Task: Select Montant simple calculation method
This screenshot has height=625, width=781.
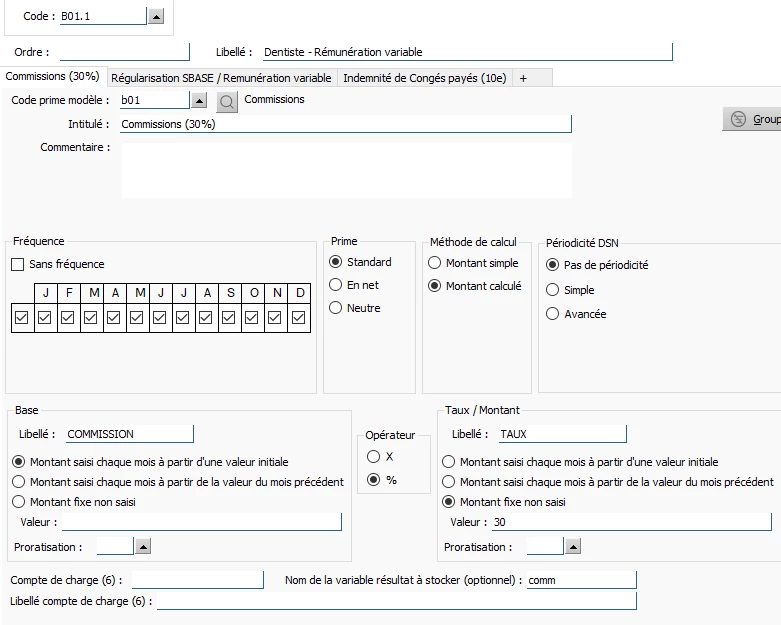Action: pos(435,263)
